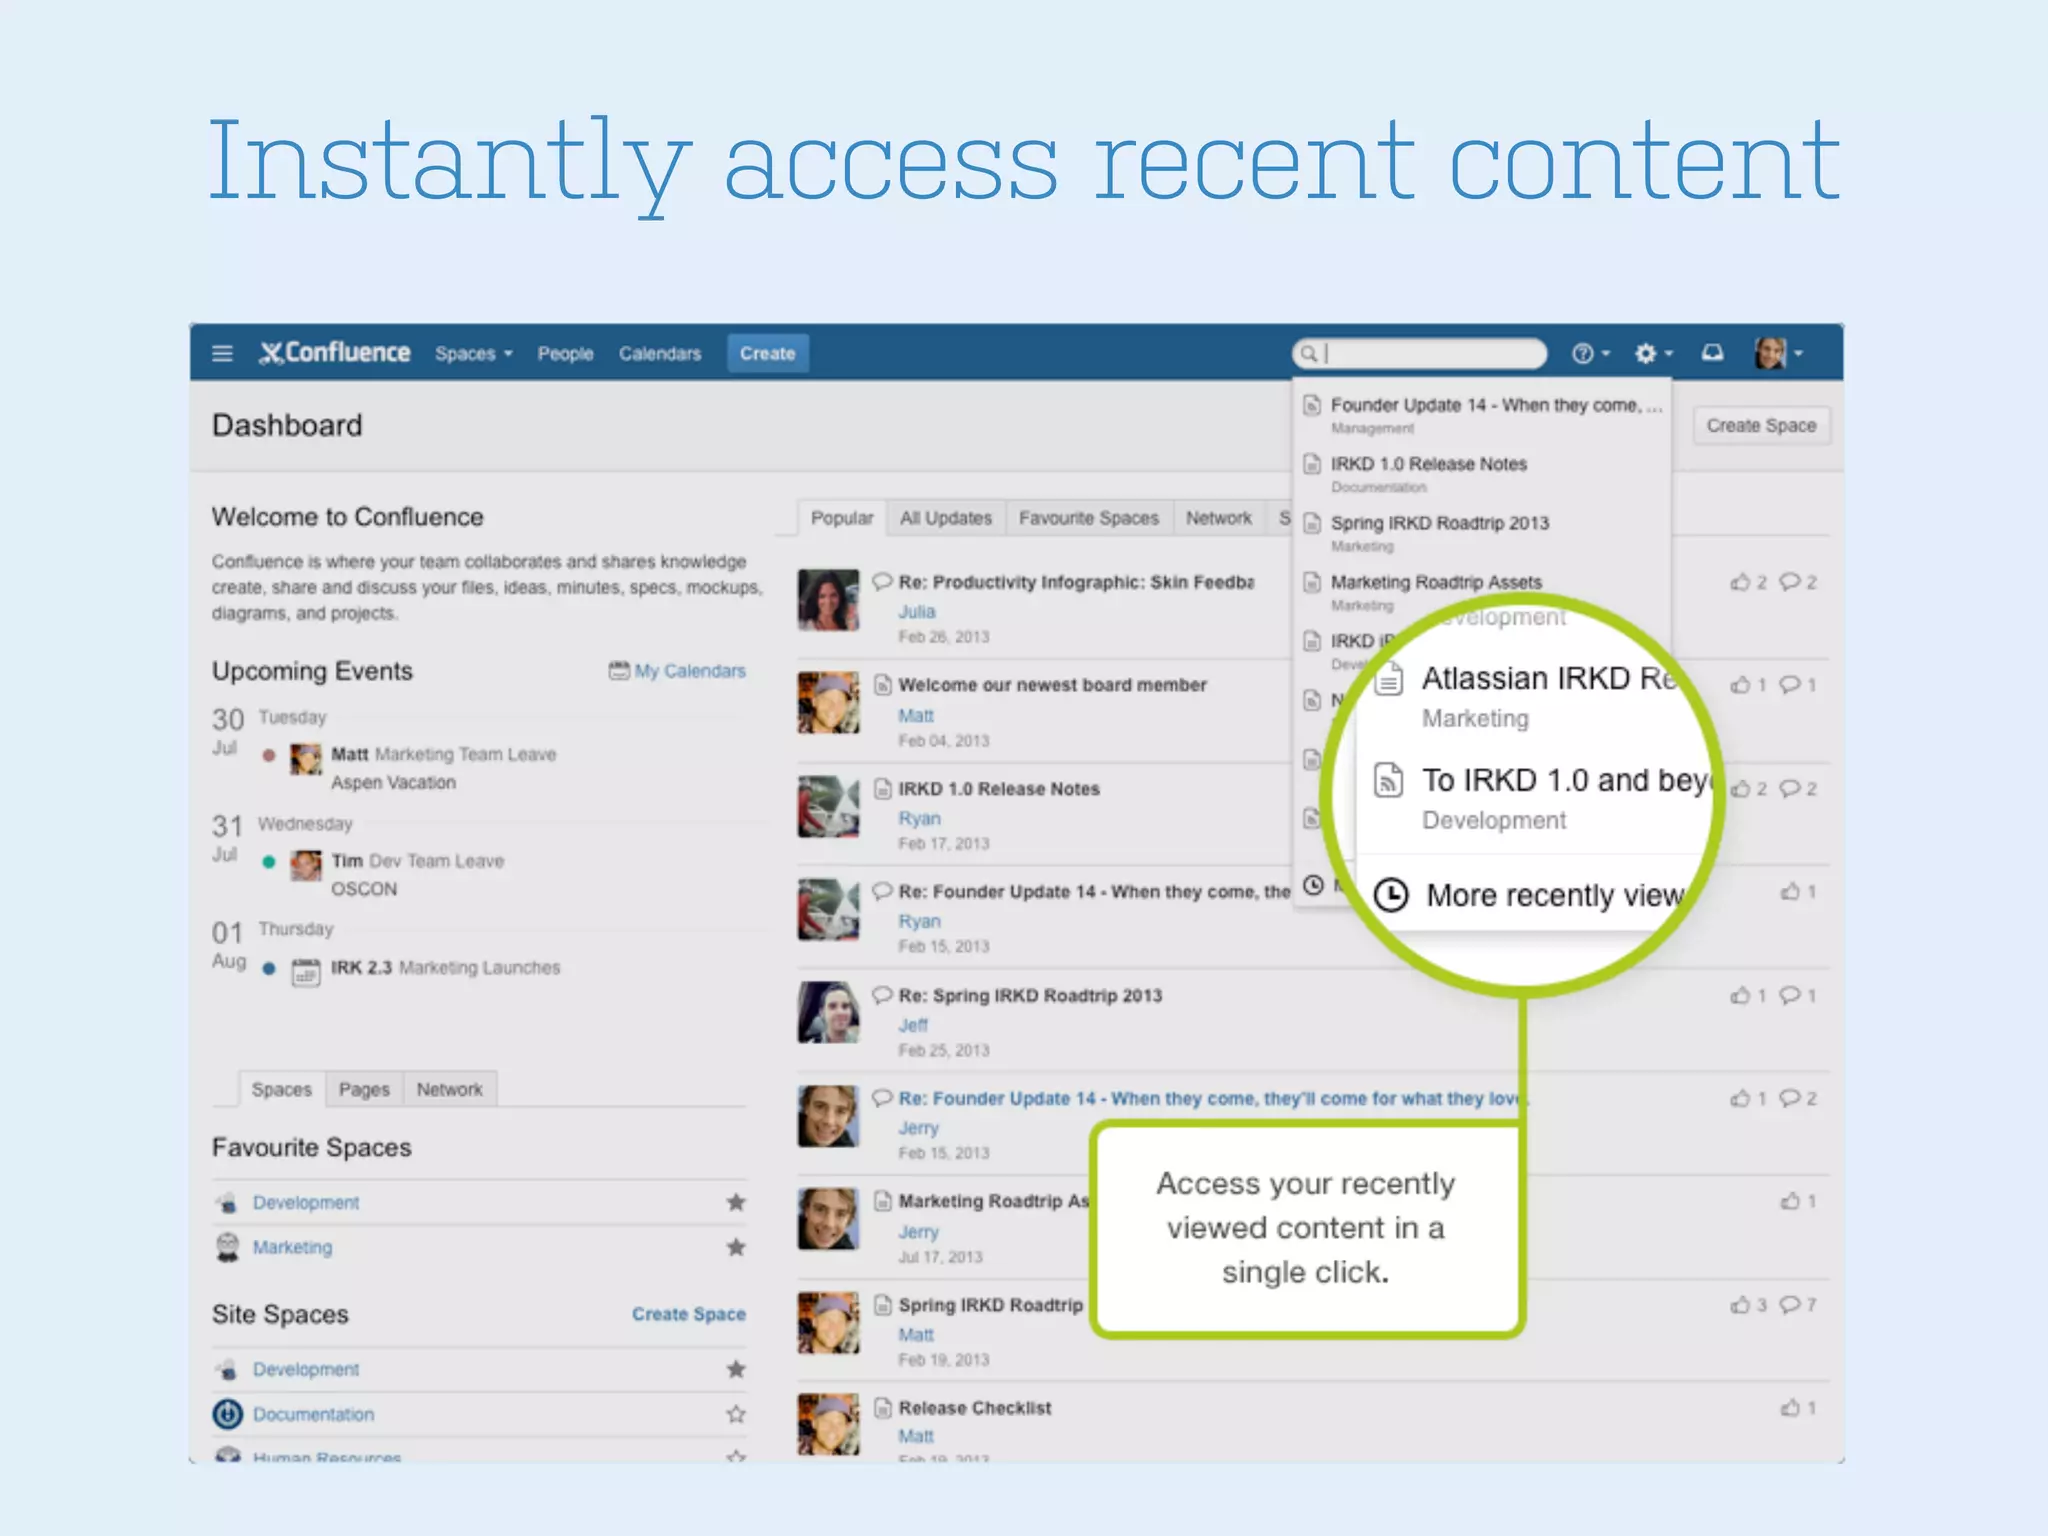Open Jeff's profile link
This screenshot has height=1536, width=2048.
tap(912, 1026)
